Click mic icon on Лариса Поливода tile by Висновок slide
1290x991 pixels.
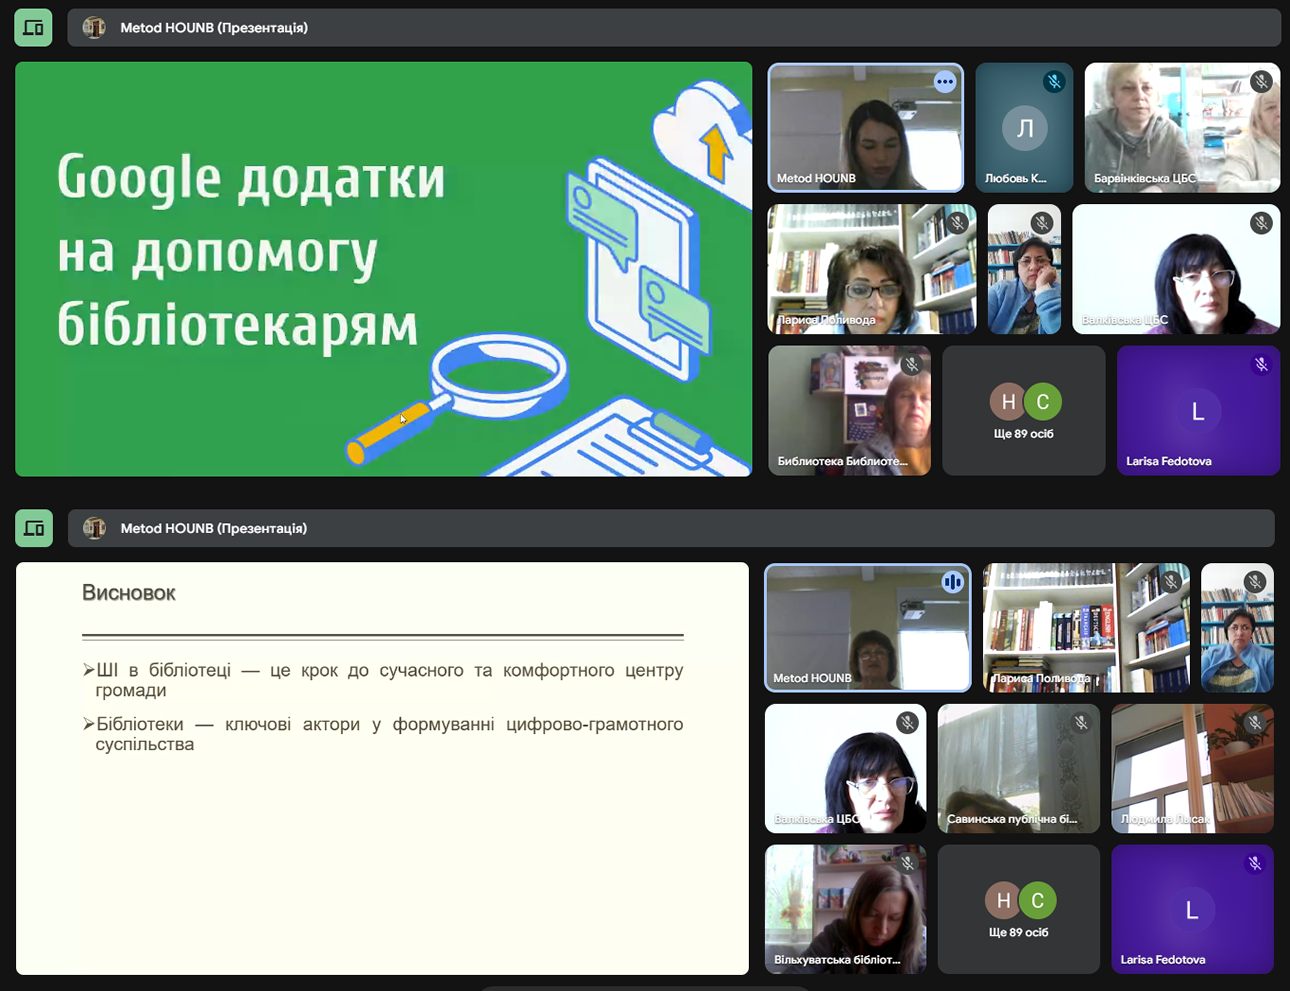1171,581
